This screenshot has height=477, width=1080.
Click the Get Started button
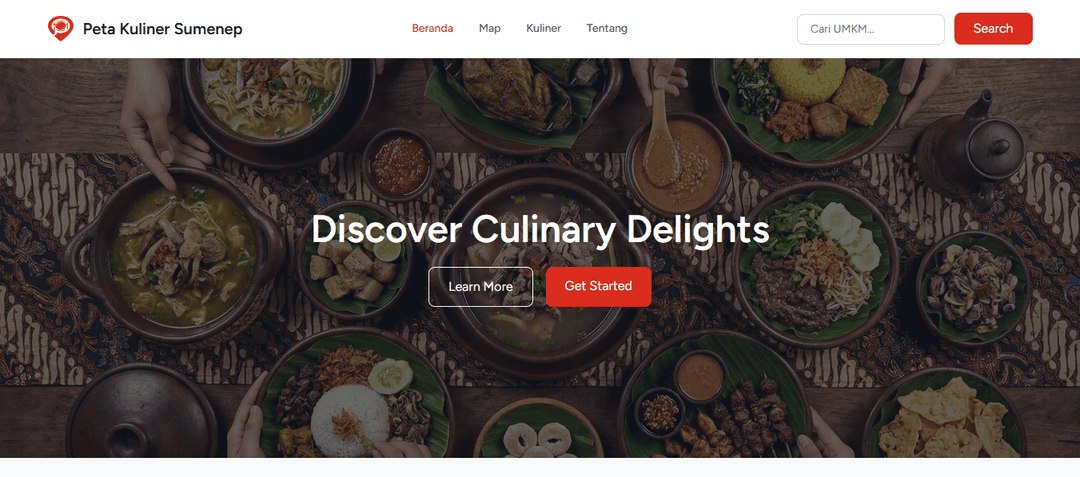[599, 286]
